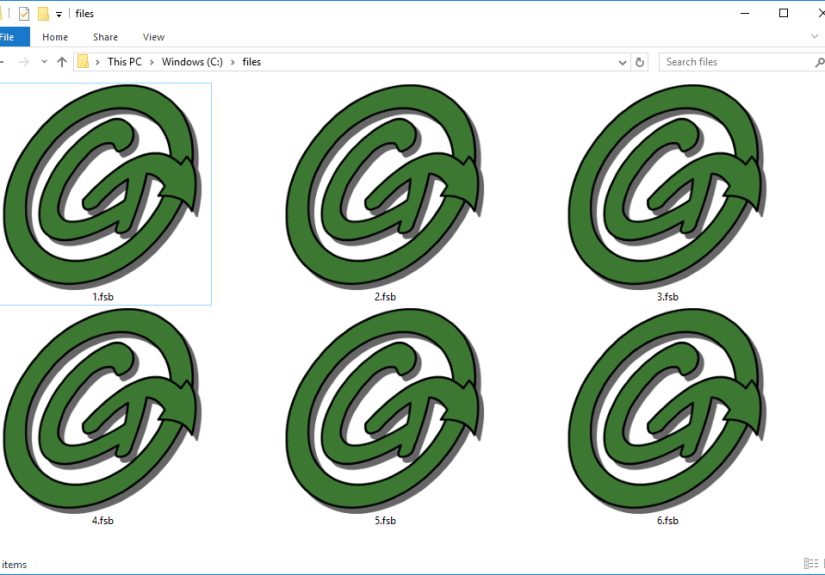The image size is (825, 575).
Task: Open the Home ribbon tab
Action: pos(55,37)
